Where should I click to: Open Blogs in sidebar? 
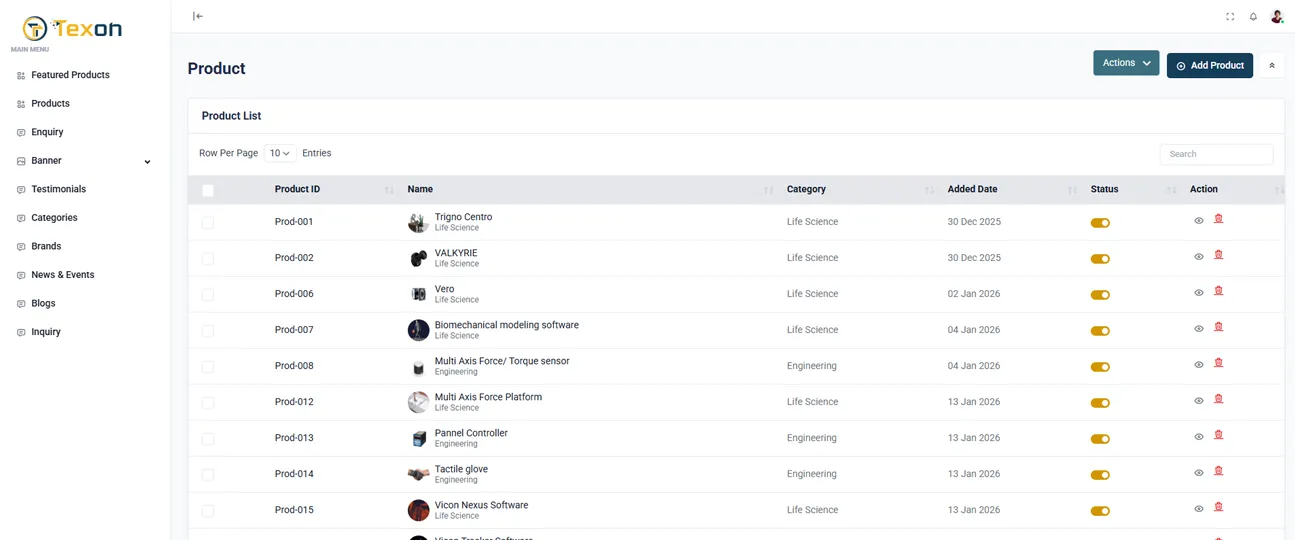click(x=43, y=303)
